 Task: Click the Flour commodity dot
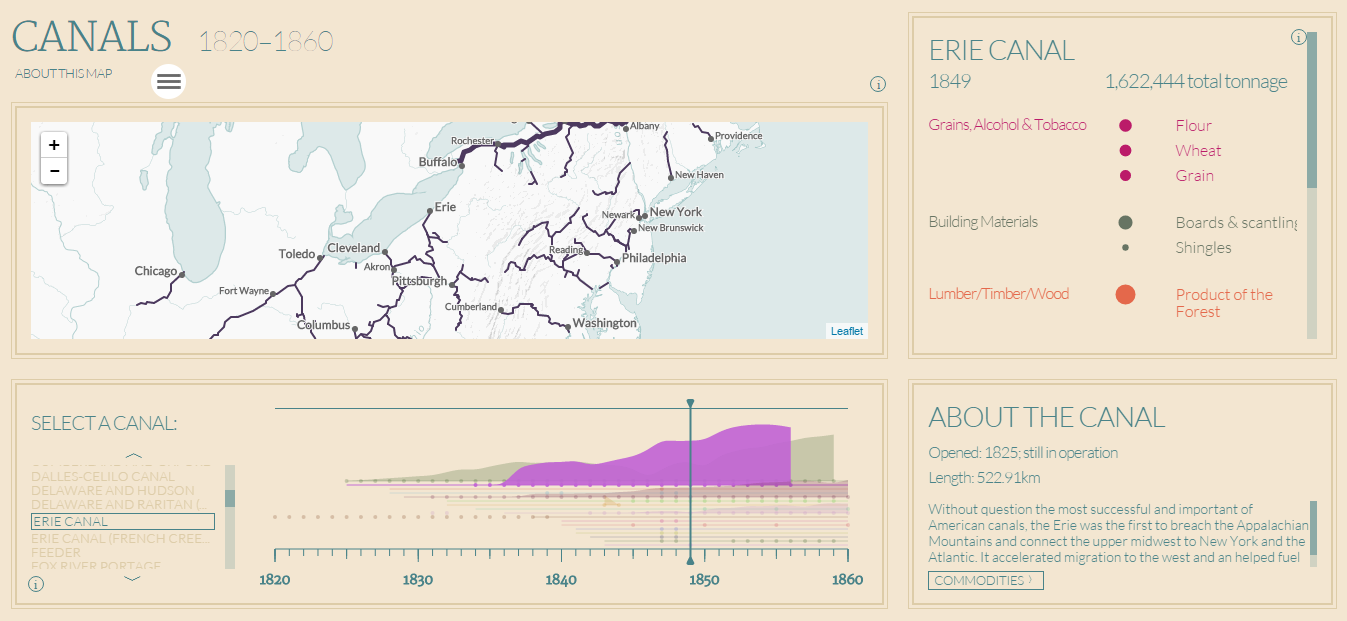[x=1125, y=126]
